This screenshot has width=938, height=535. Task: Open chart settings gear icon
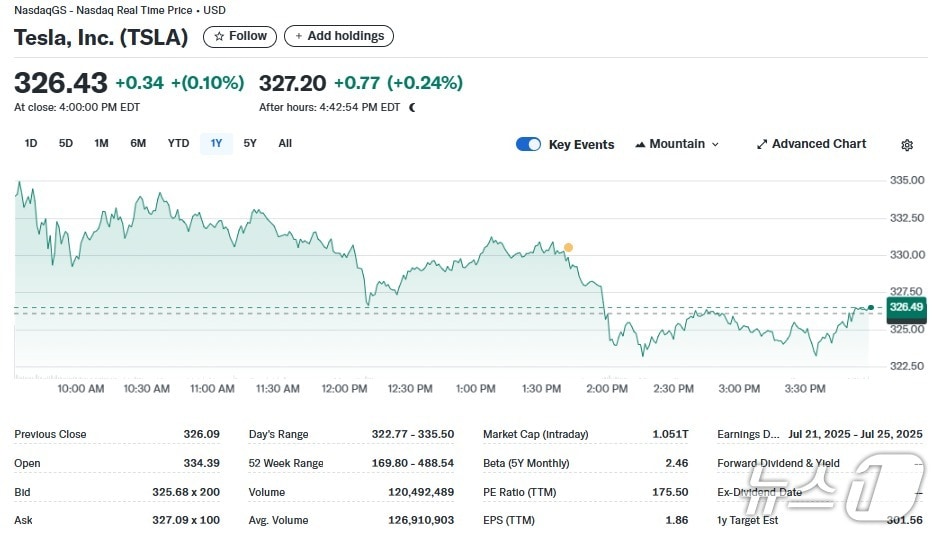coord(906,145)
